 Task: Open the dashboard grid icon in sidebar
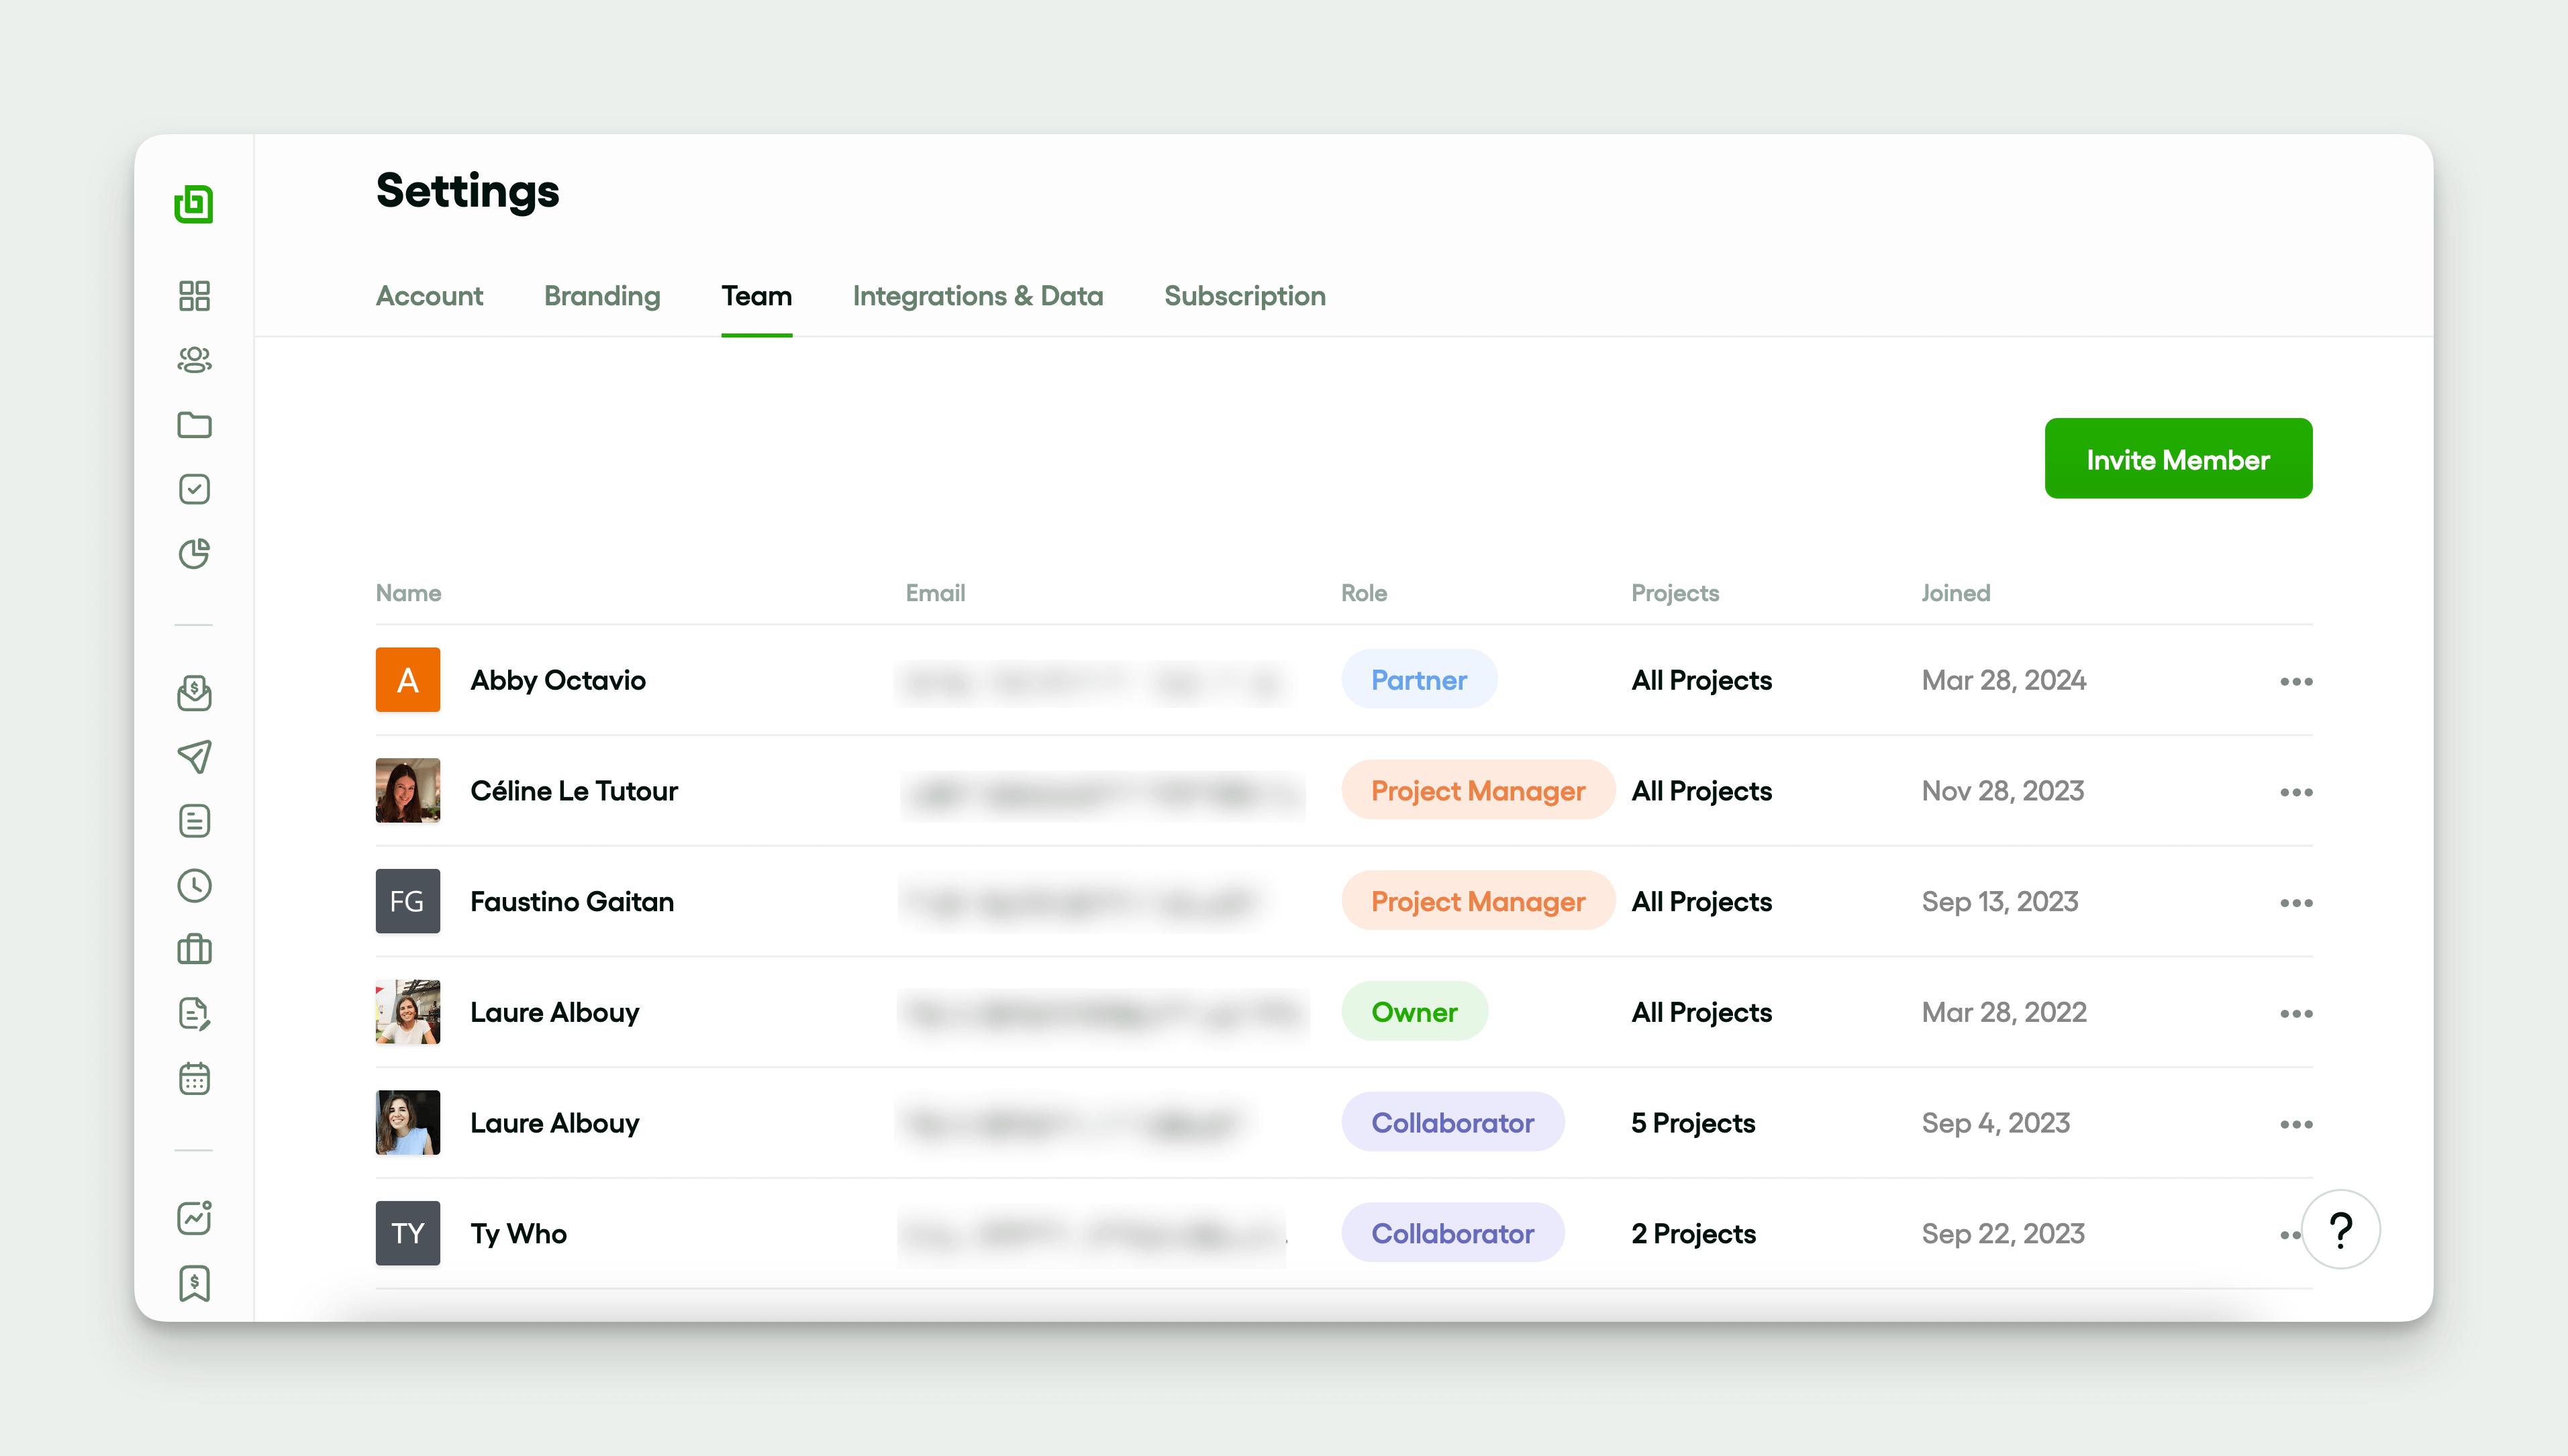(x=194, y=296)
